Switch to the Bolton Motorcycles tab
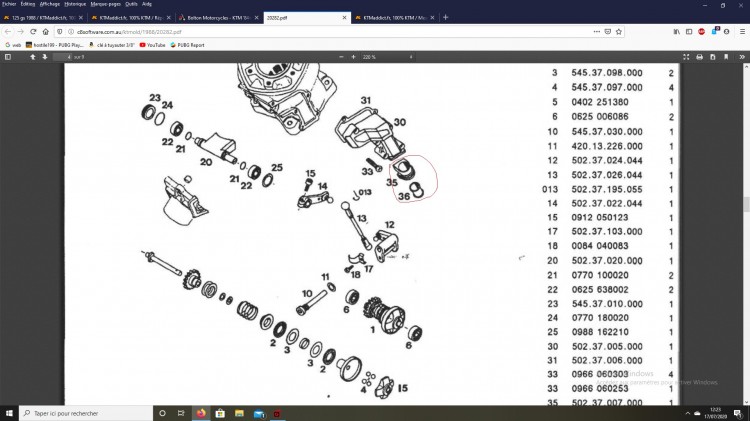The width and height of the screenshot is (750, 421). click(x=218, y=18)
